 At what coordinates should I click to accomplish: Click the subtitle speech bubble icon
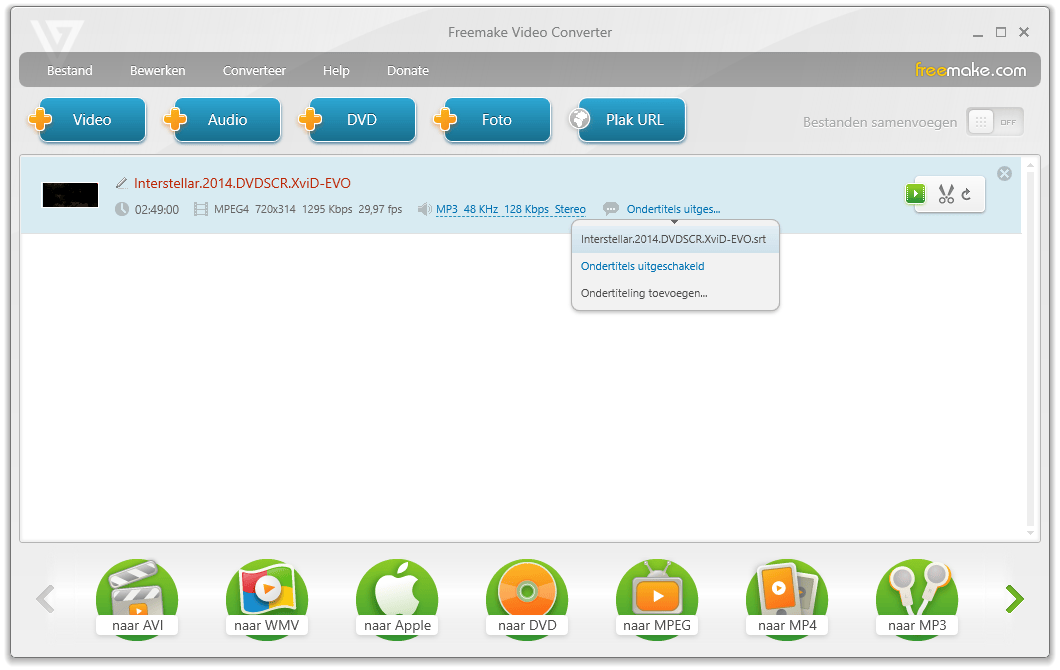point(610,209)
